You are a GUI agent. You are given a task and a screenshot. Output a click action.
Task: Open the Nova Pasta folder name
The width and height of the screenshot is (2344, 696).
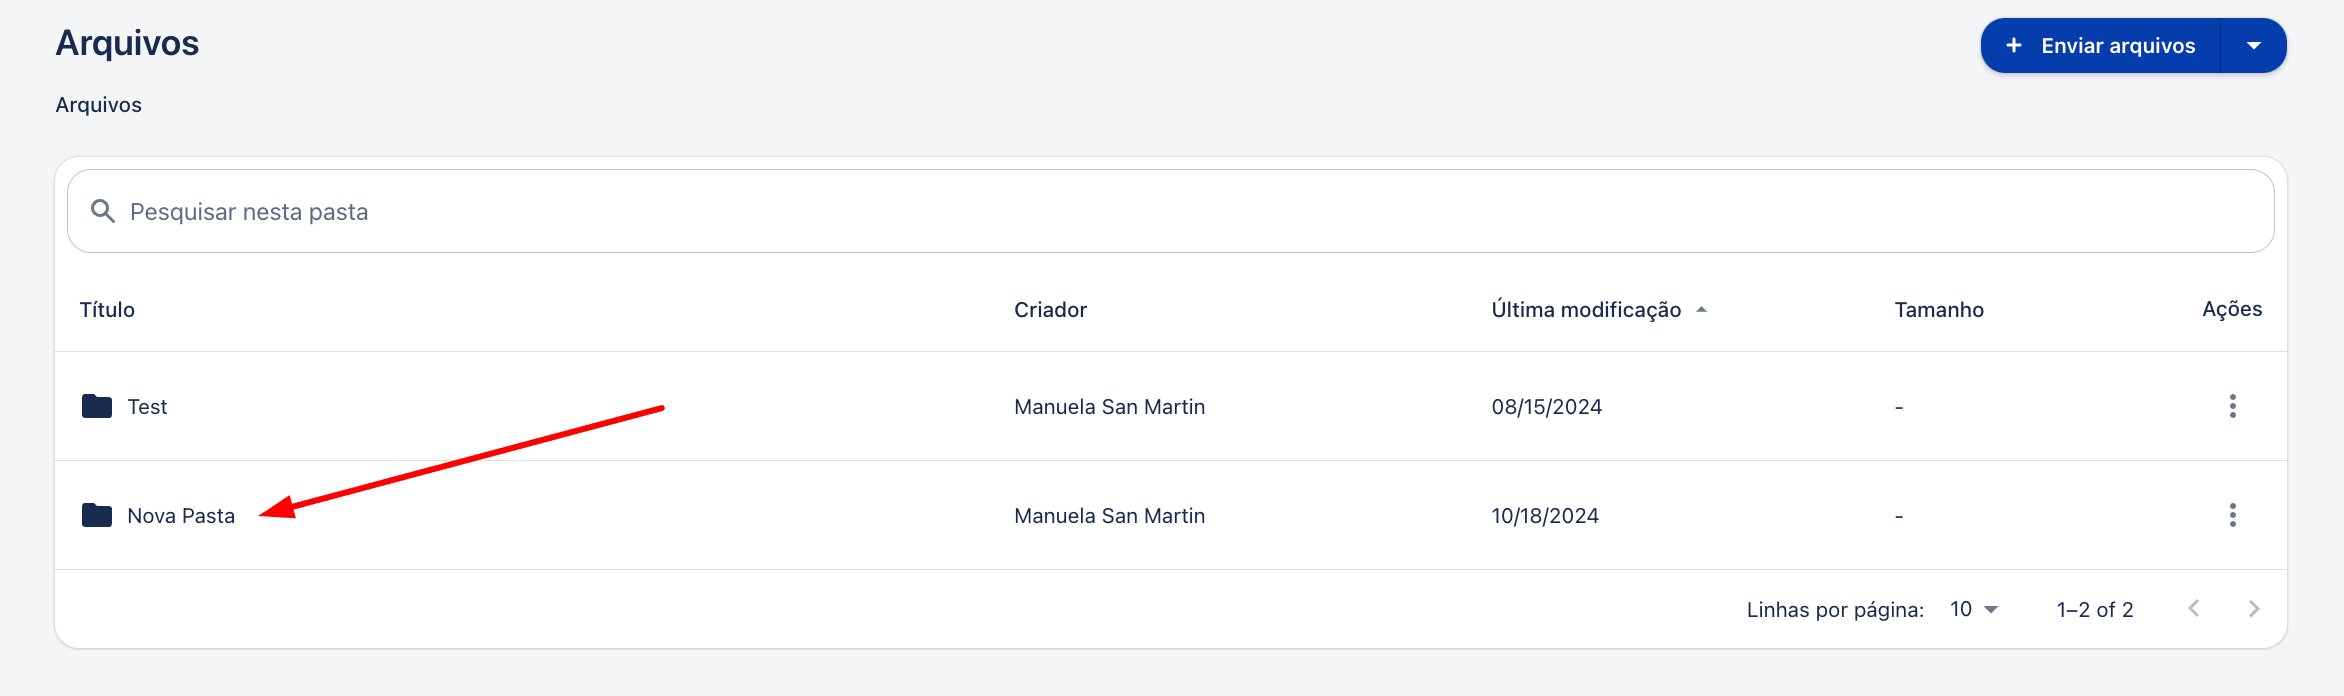click(x=181, y=516)
